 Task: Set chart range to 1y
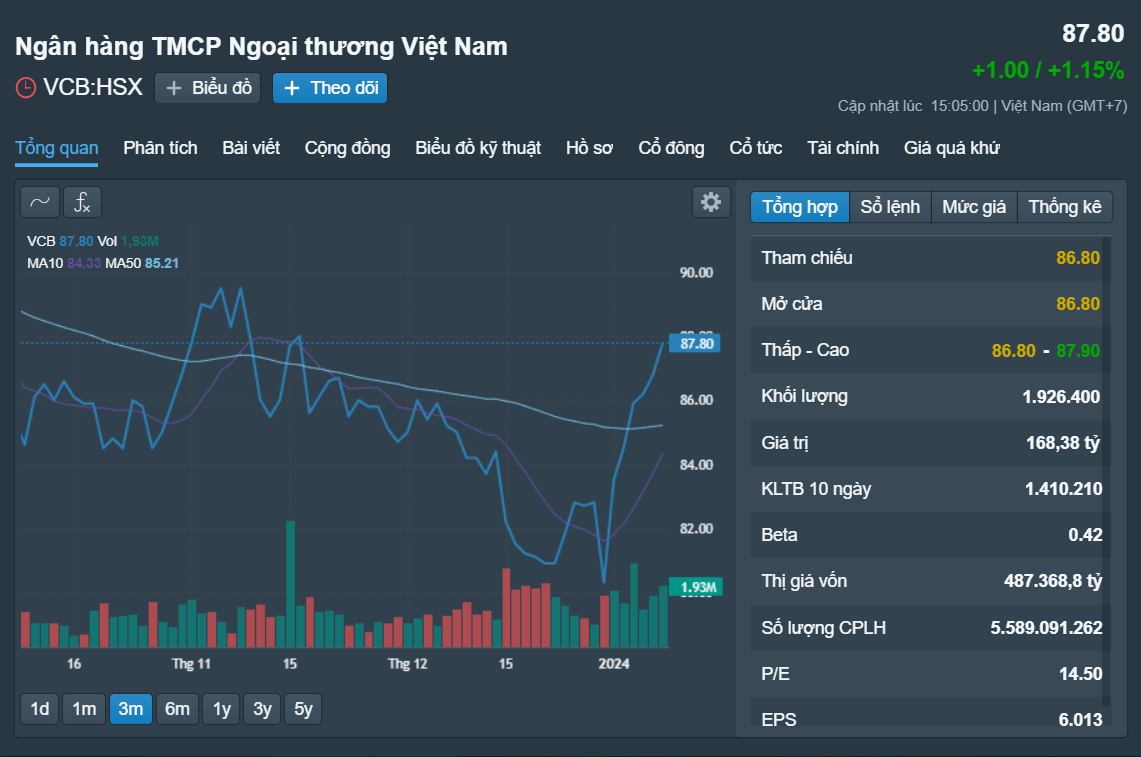tap(221, 709)
